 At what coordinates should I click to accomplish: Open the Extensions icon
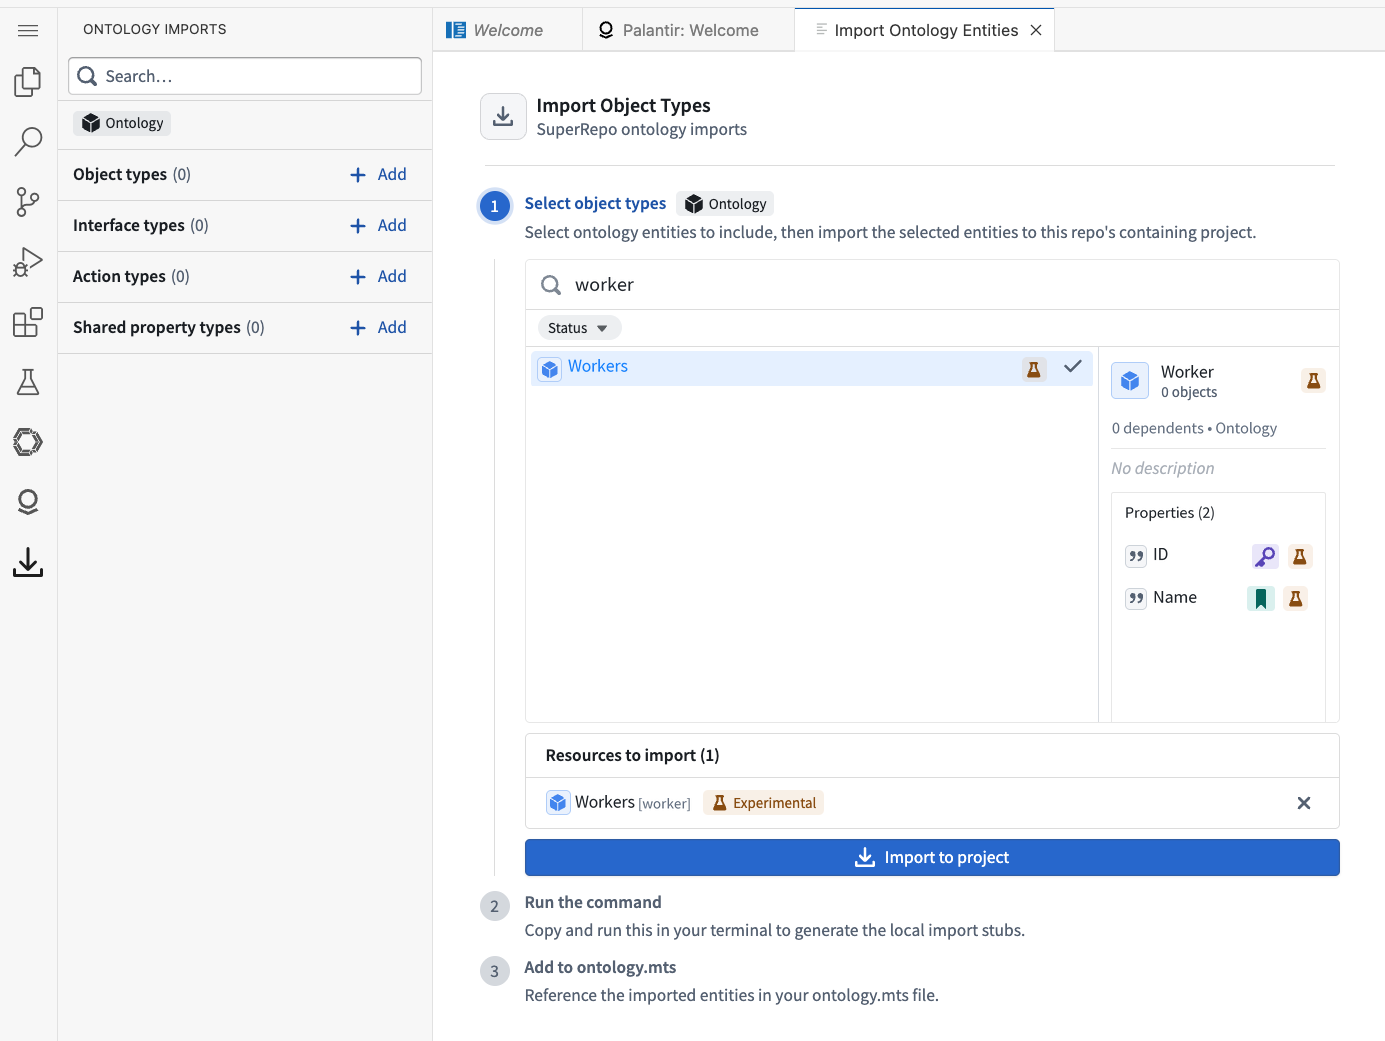coord(28,322)
